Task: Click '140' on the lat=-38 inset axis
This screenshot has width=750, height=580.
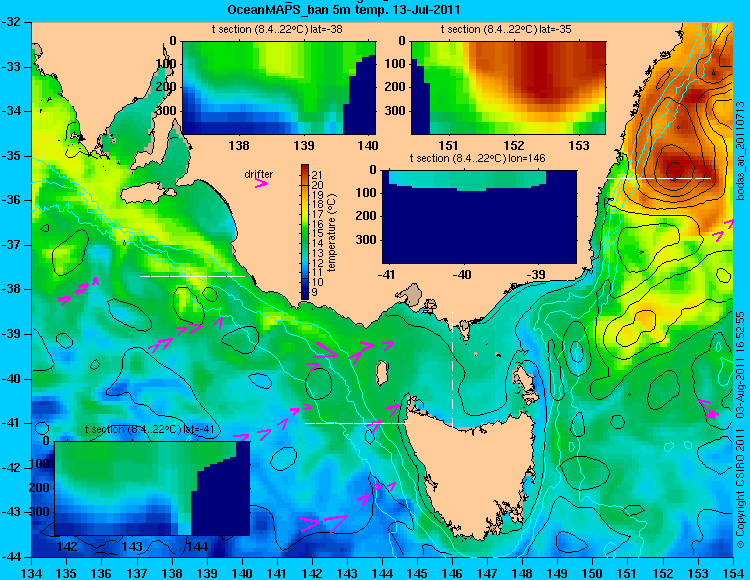Action: click(368, 146)
